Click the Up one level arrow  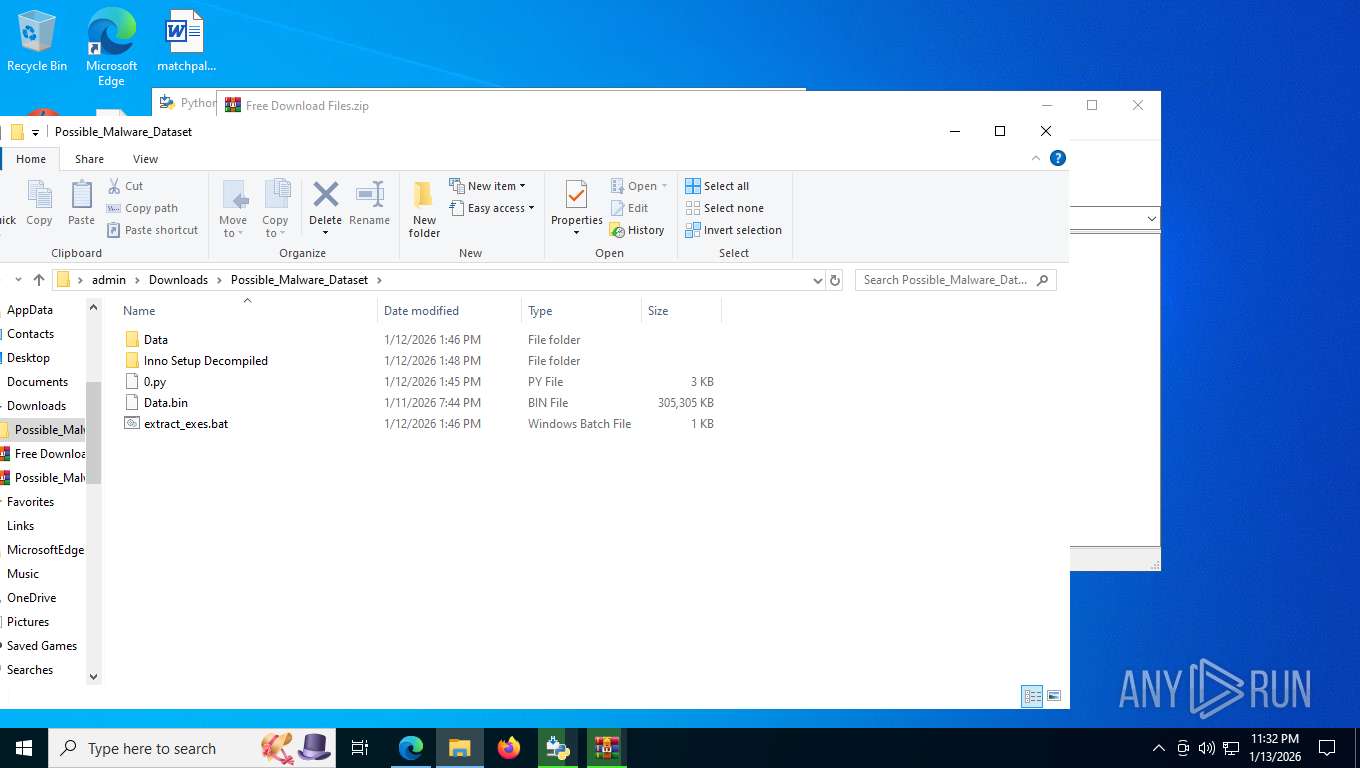coord(39,280)
